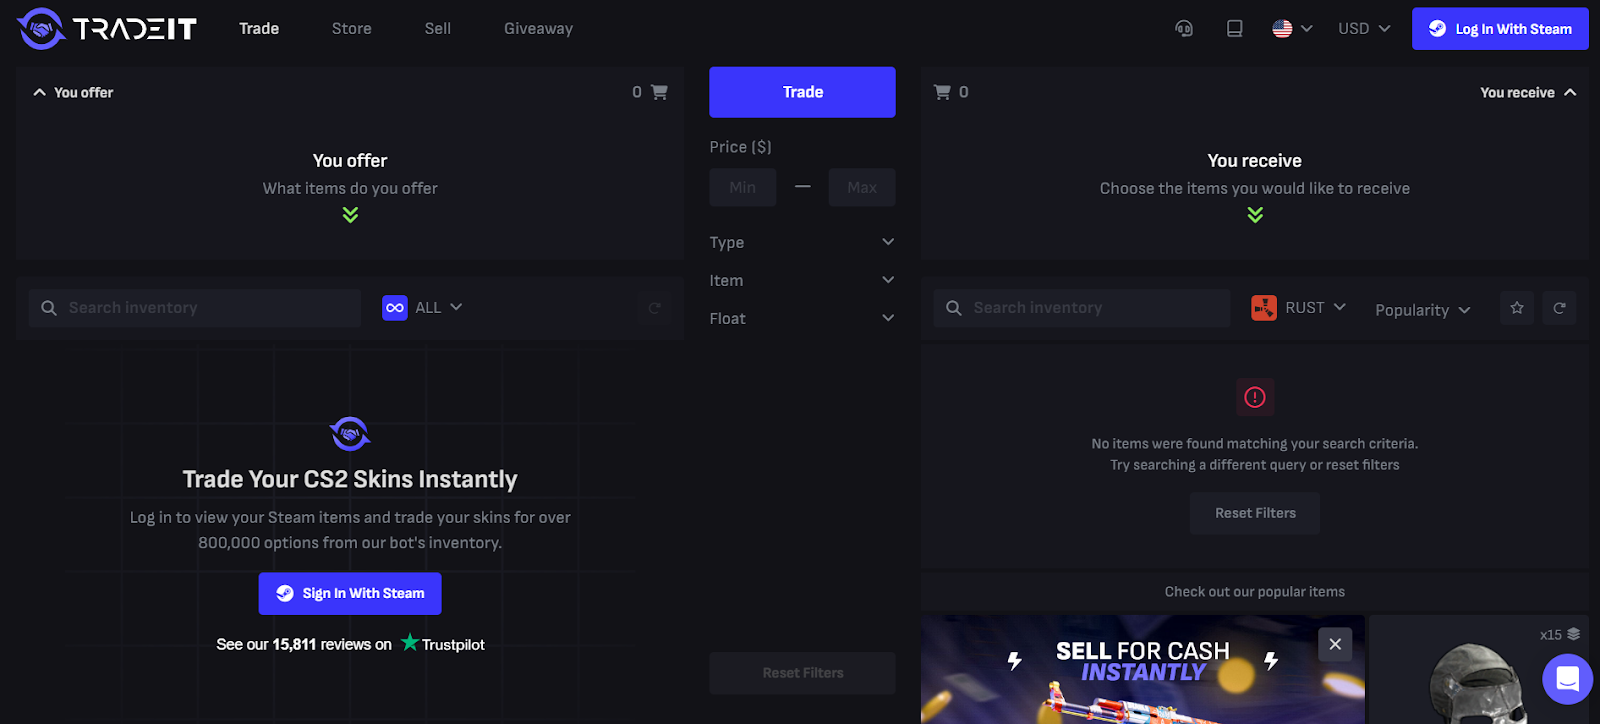
Task: Click the offer cart icon
Action: click(659, 92)
